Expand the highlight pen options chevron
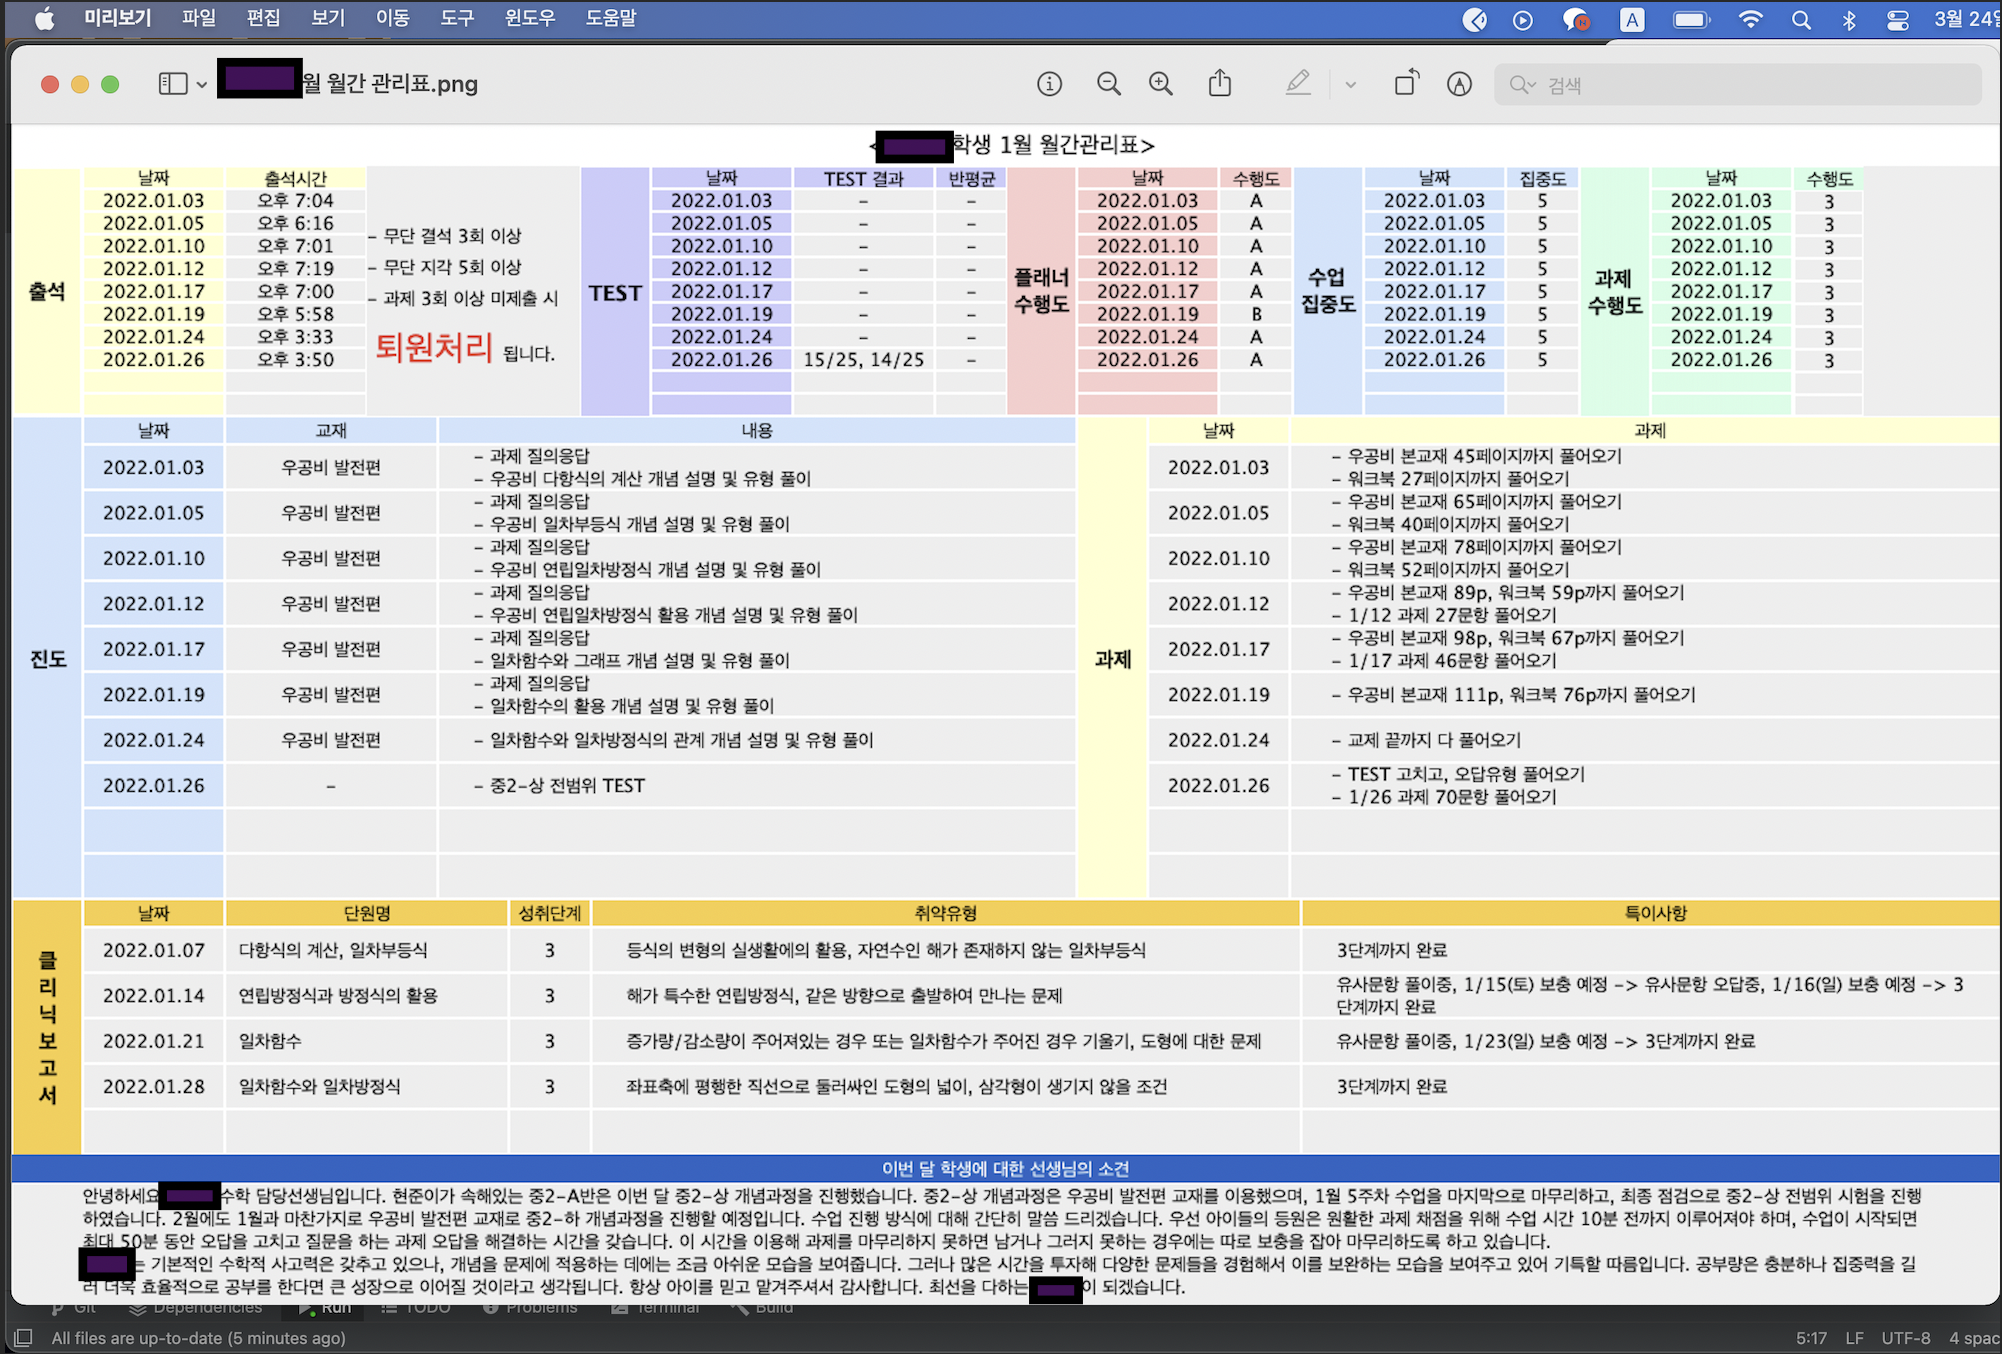This screenshot has height=1354, width=2002. click(1351, 85)
